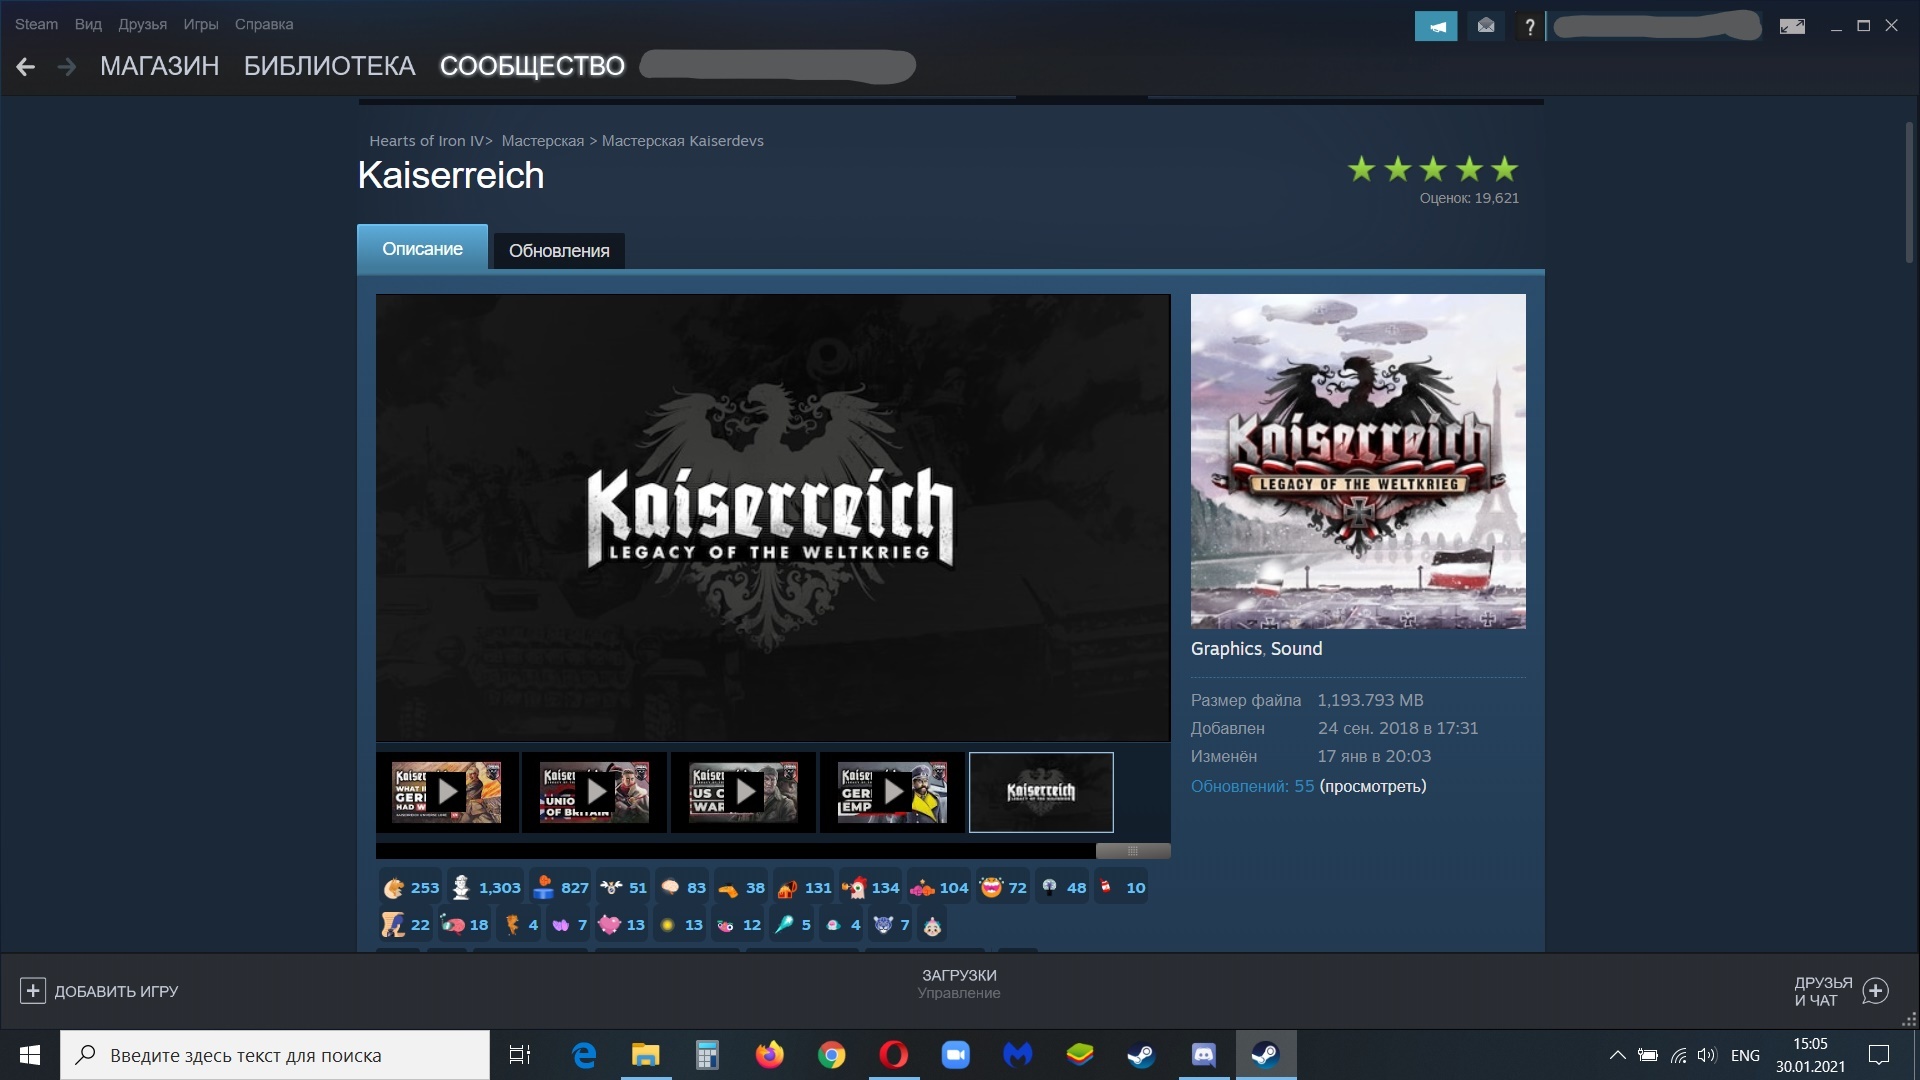The height and width of the screenshot is (1080, 1920).
Task: Go to БИБЛИОТЕКА section
Action: pos(329,66)
